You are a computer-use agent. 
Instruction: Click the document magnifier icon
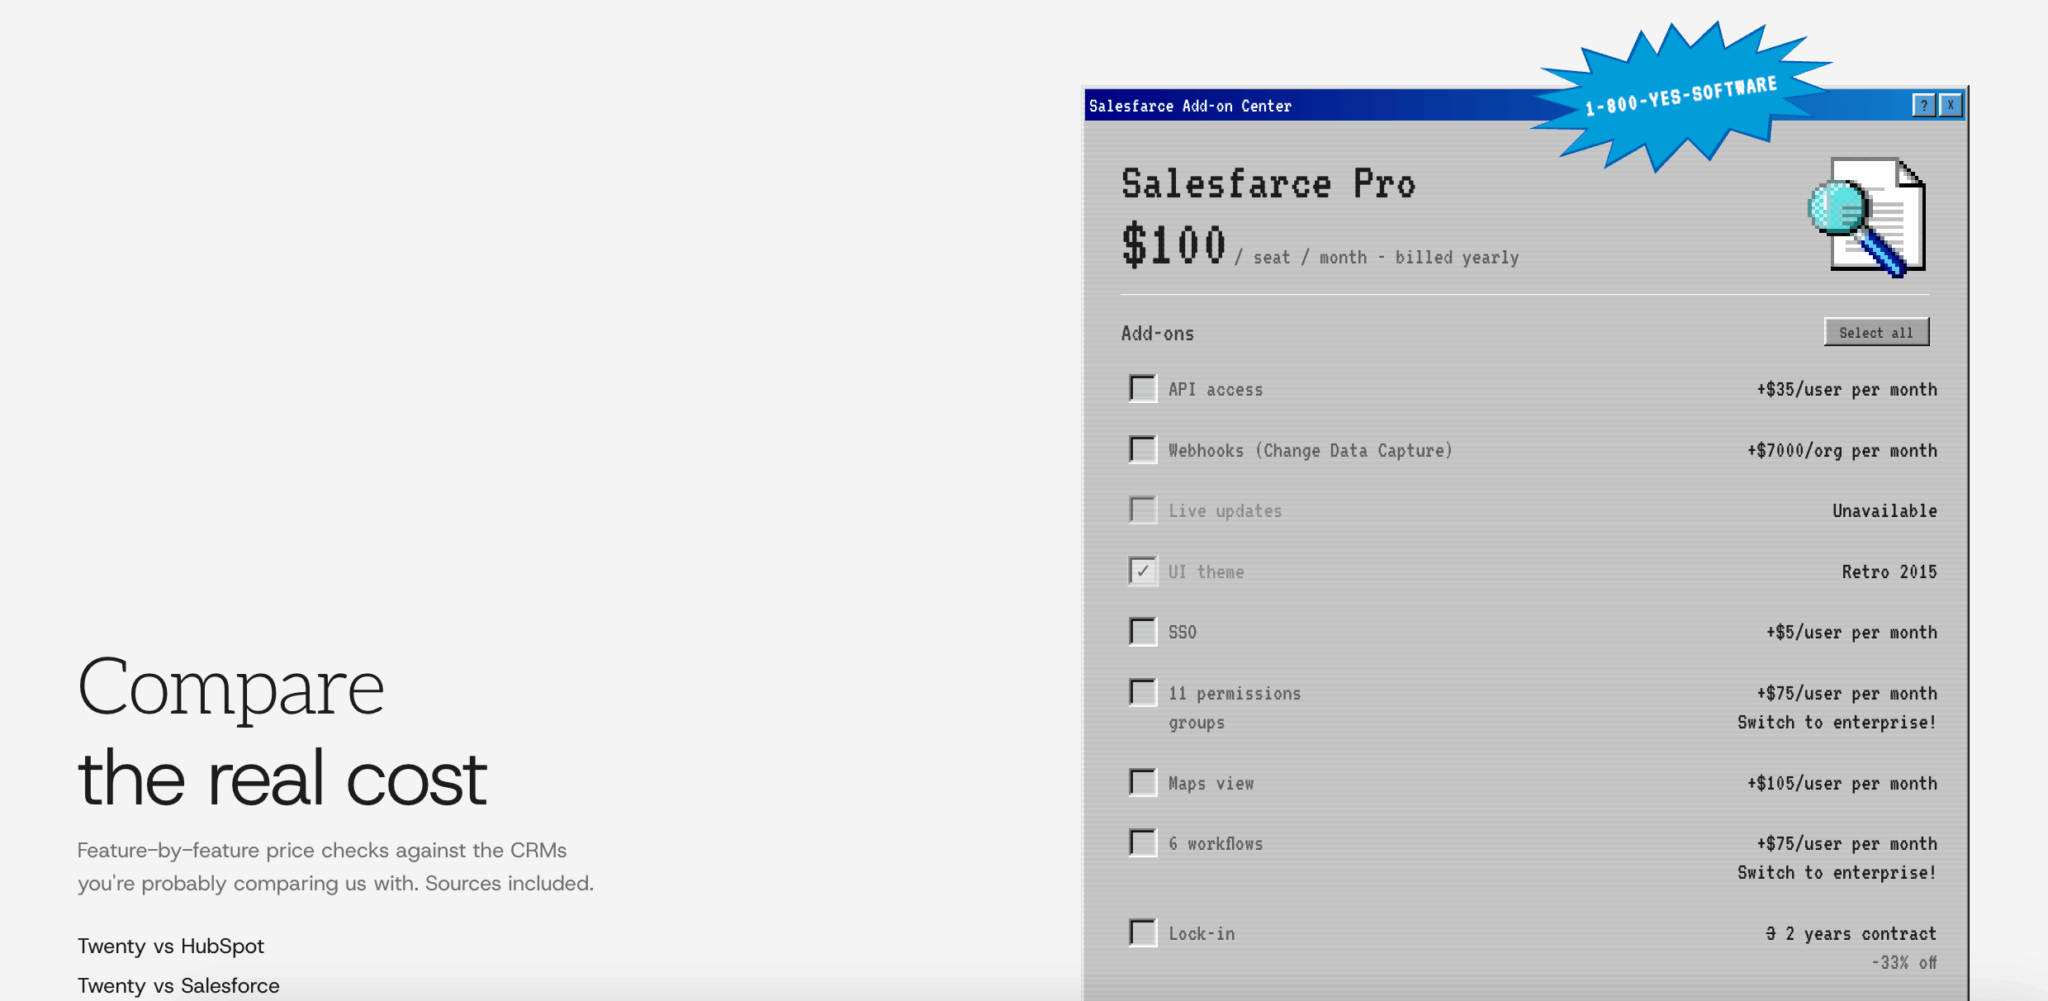(1867, 216)
